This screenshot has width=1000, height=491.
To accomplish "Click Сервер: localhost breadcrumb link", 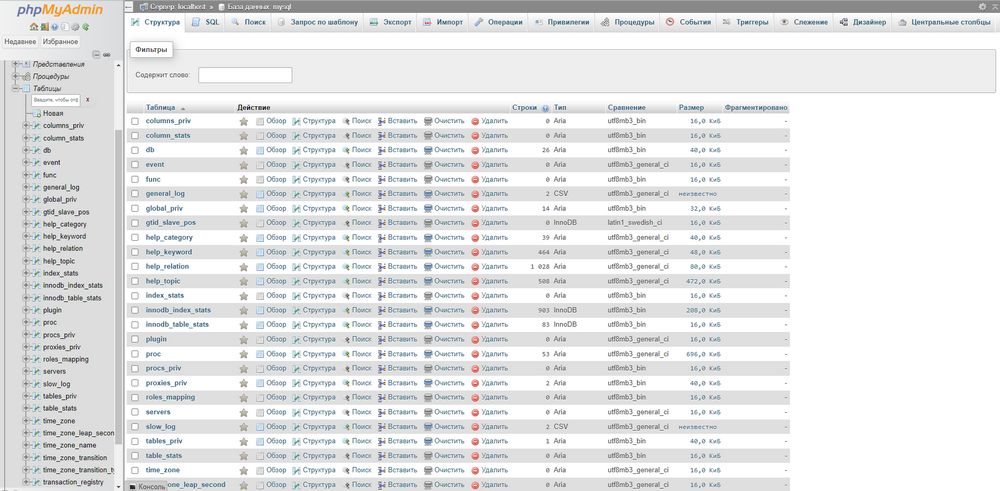I will [x=177, y=6].
